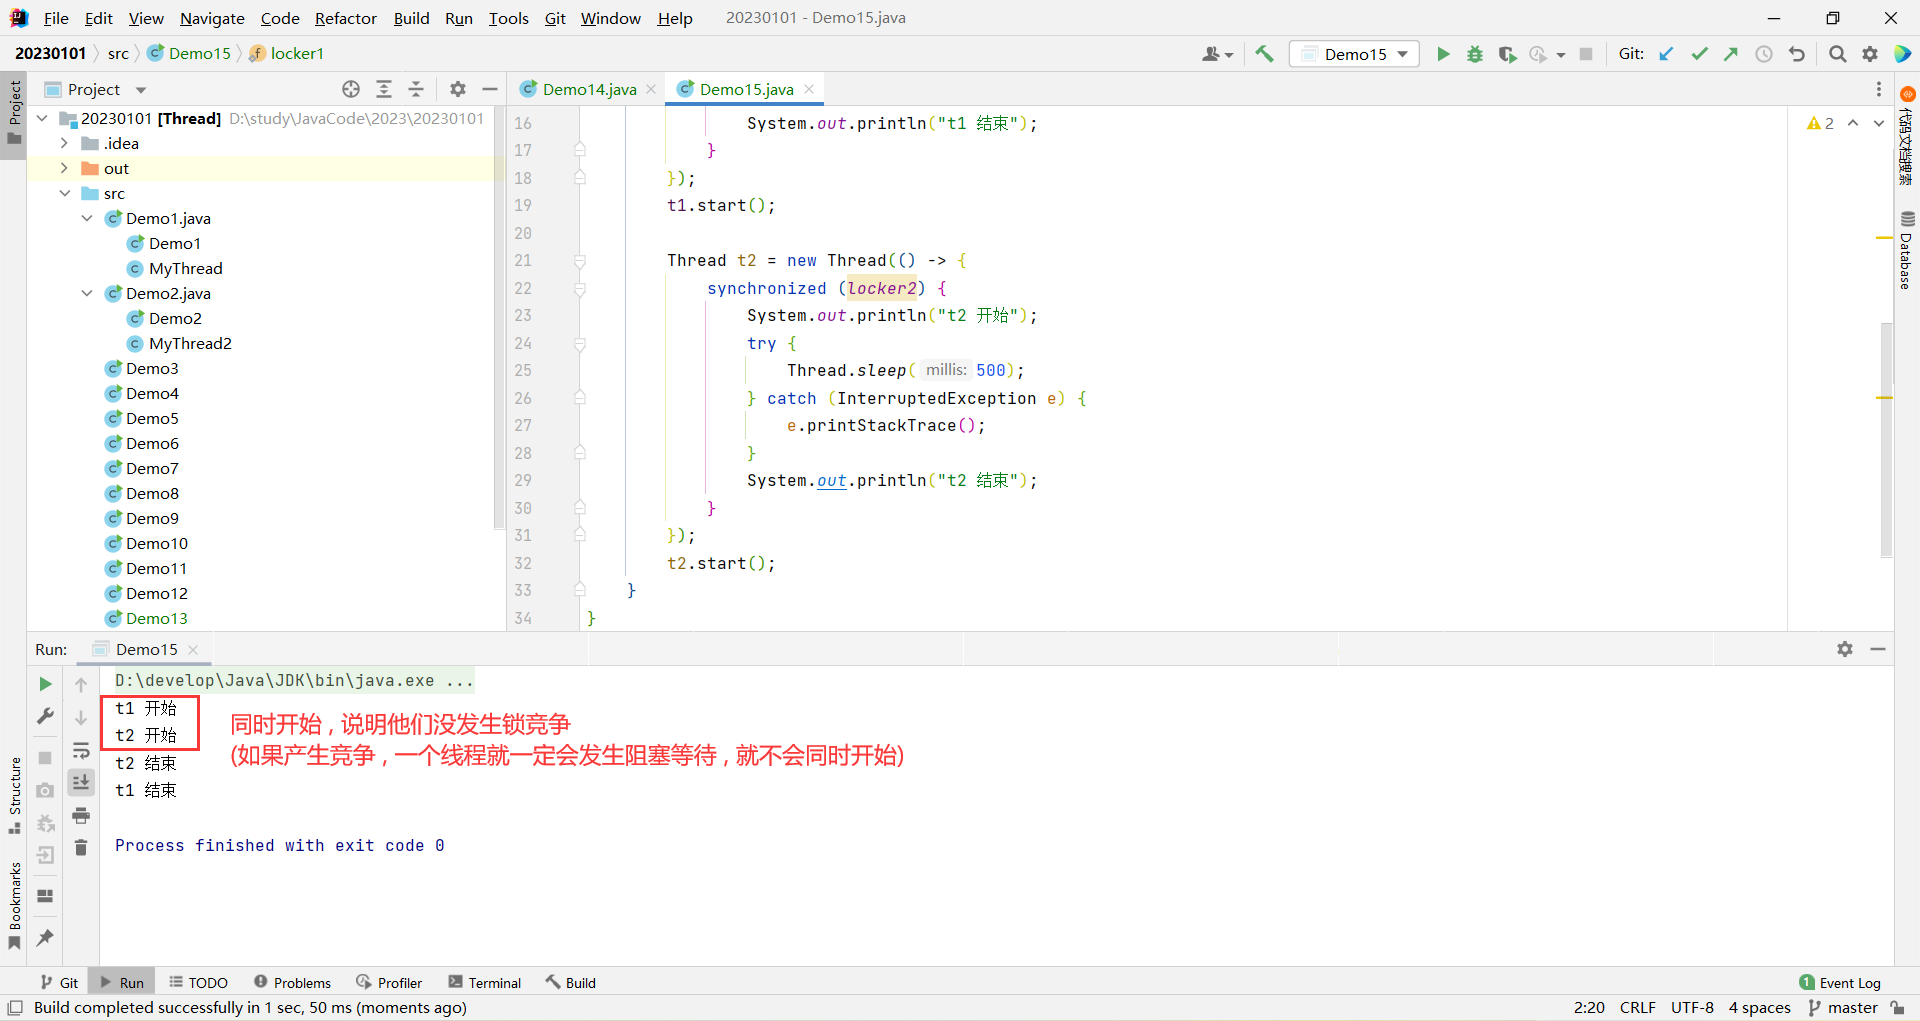This screenshot has width=1920, height=1021.
Task: Open the Terminal tool window
Action: [485, 983]
